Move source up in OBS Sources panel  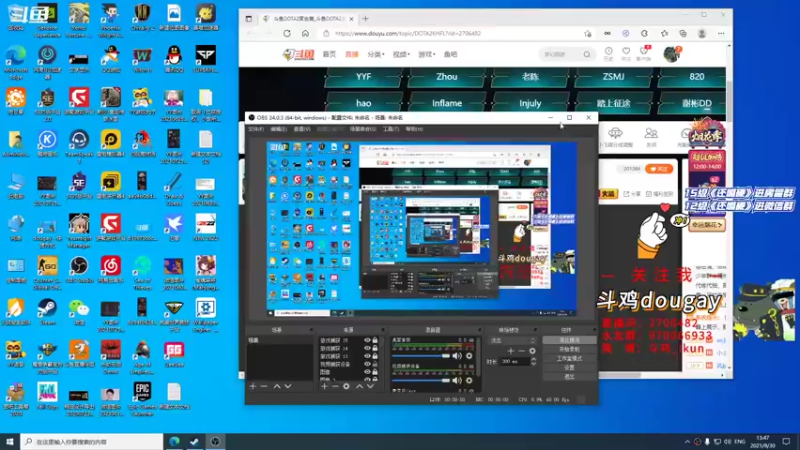pos(359,386)
